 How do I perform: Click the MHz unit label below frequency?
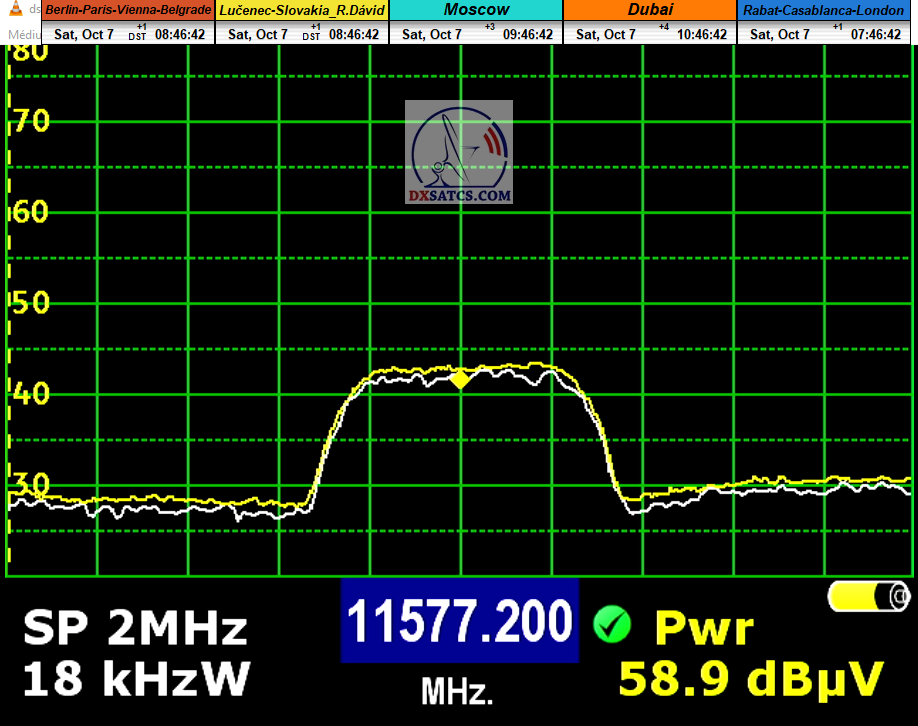tap(457, 690)
